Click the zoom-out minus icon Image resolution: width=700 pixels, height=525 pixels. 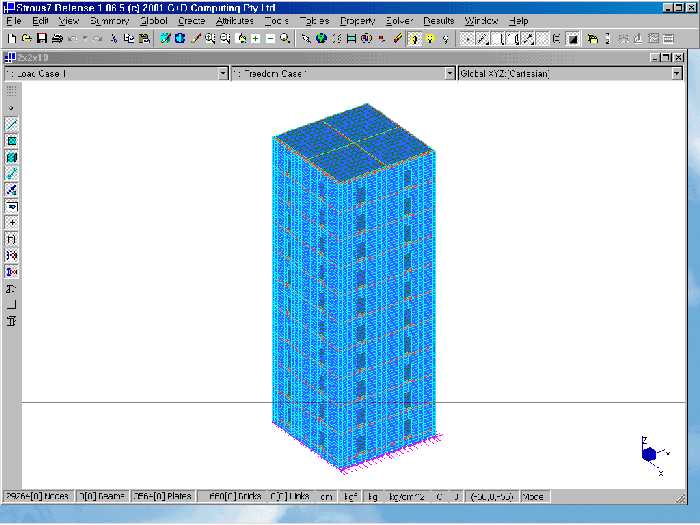click(270, 38)
